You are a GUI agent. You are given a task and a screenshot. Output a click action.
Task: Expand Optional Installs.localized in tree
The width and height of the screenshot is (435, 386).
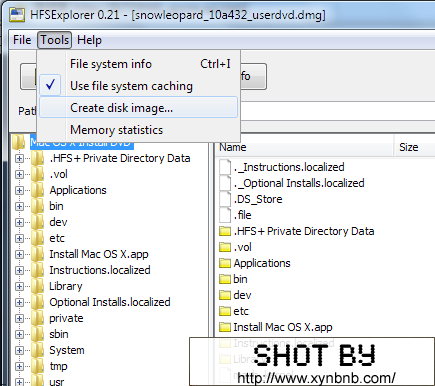[19, 303]
